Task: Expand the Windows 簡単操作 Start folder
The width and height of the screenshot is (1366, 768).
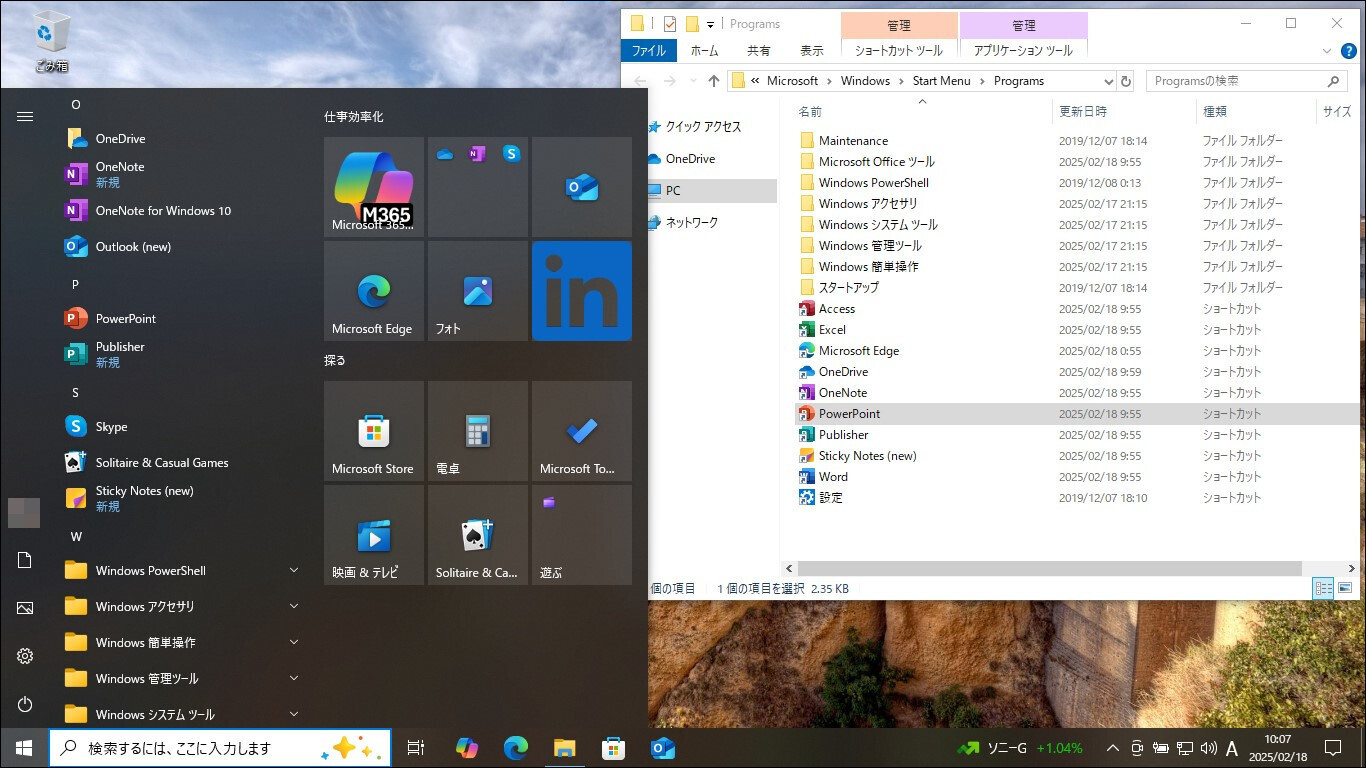Action: coord(294,643)
